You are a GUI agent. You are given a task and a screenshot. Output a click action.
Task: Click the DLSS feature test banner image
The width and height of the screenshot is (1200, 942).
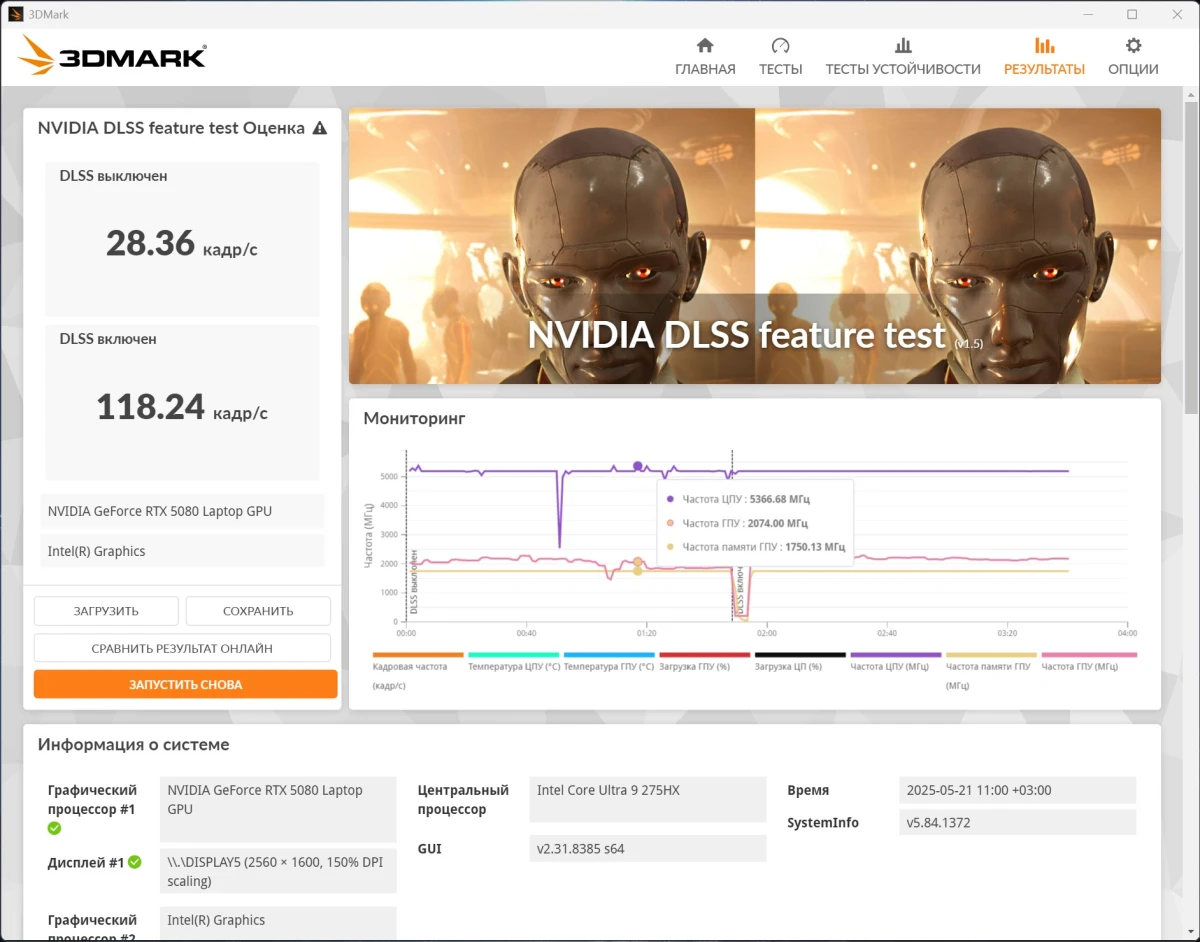tap(755, 246)
